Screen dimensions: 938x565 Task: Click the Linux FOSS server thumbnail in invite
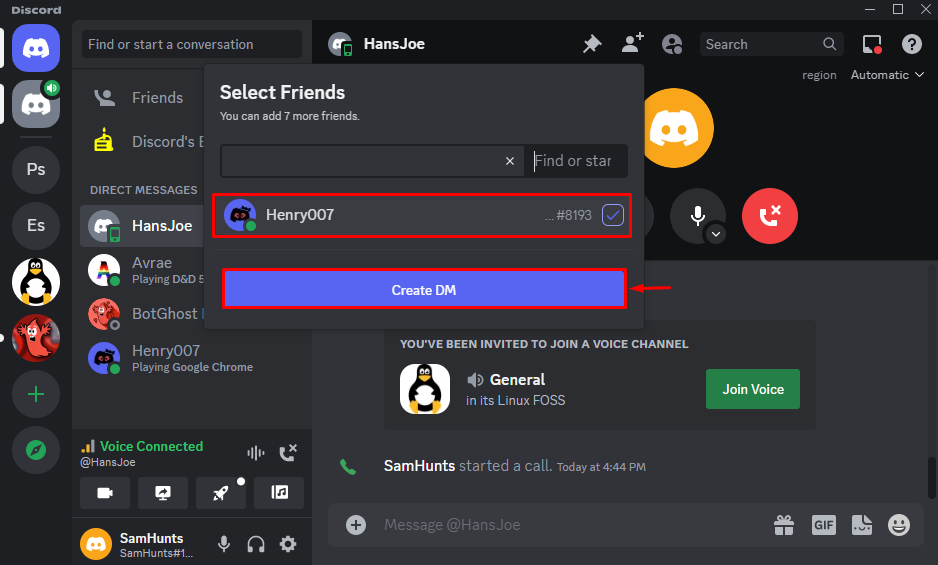(x=425, y=389)
